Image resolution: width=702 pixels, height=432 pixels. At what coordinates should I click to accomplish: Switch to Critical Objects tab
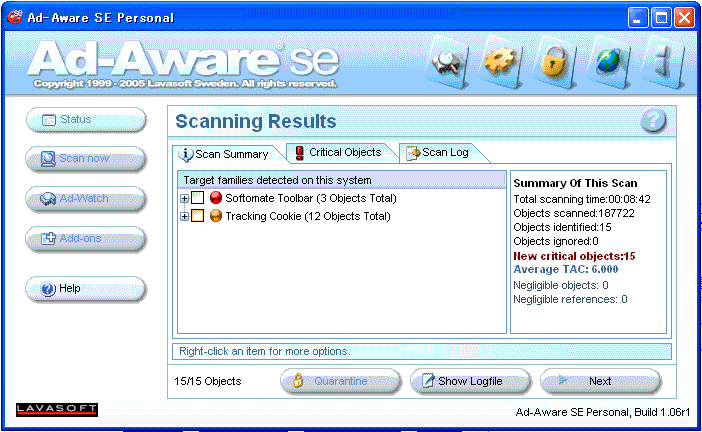click(340, 153)
